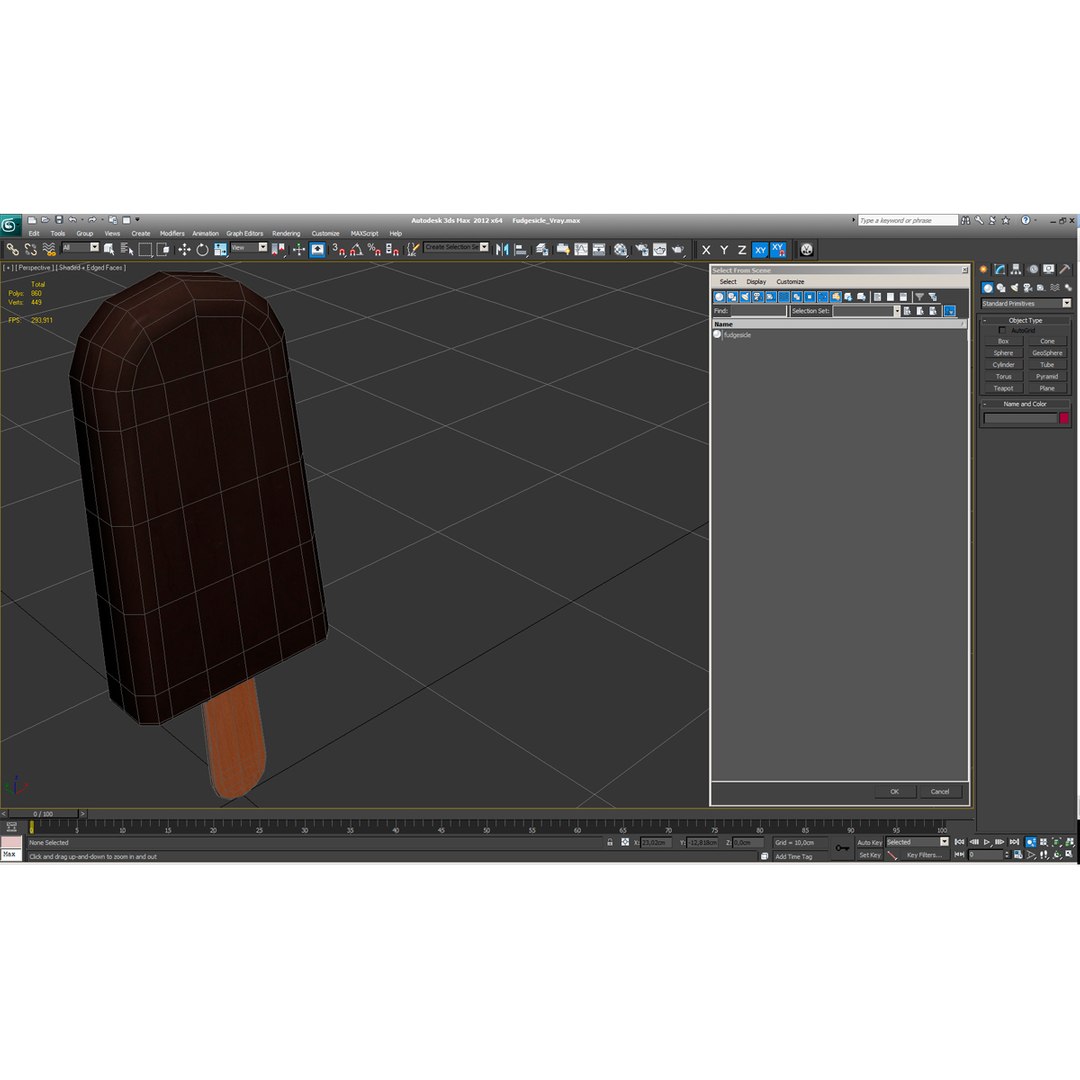Choose Rectangular Selection Region tool

[x=145, y=249]
